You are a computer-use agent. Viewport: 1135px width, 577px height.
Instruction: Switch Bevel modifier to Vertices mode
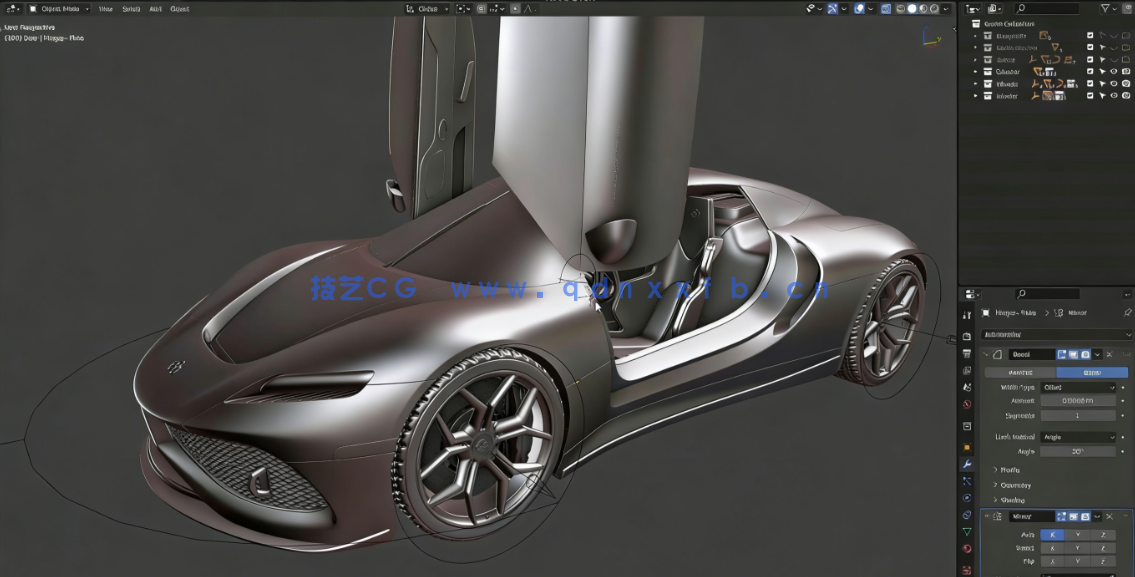(x=1018, y=371)
